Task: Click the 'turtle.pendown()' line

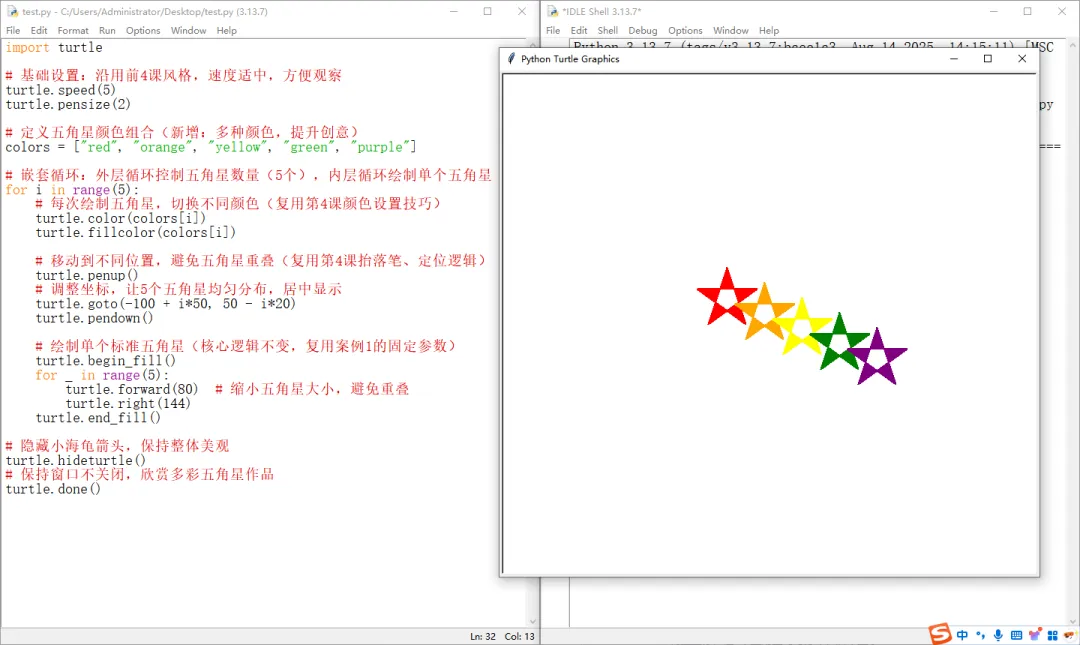Action: click(94, 318)
